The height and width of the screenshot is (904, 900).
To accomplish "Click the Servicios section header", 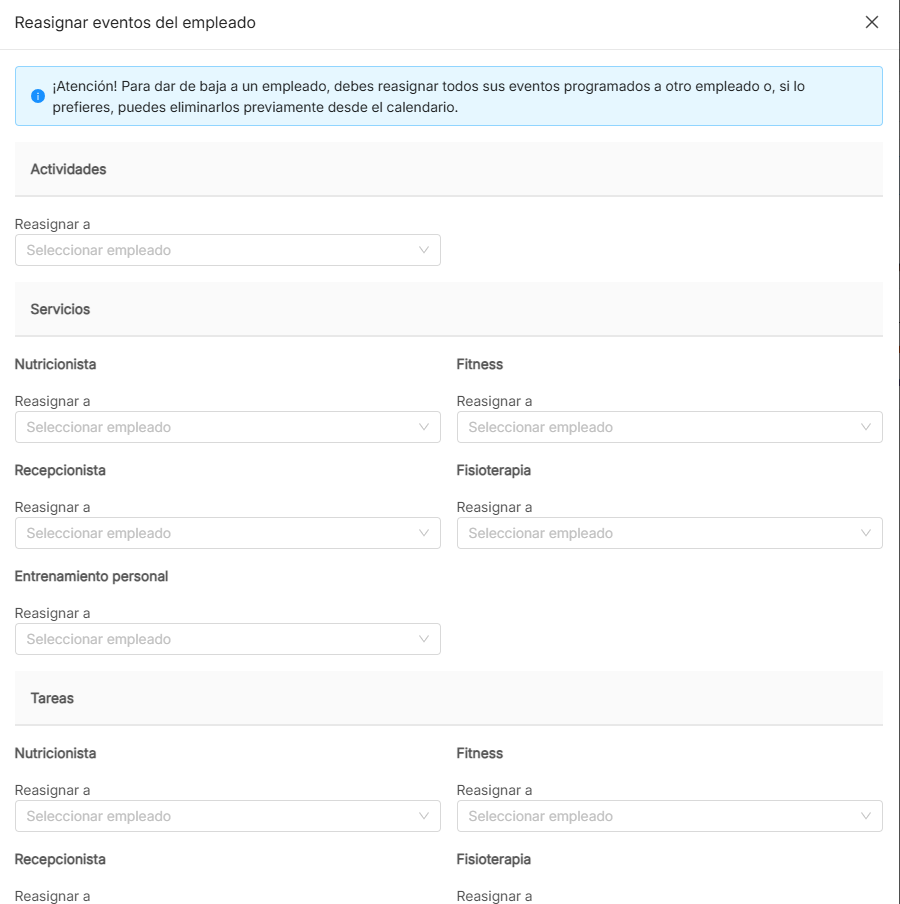I will coord(60,309).
